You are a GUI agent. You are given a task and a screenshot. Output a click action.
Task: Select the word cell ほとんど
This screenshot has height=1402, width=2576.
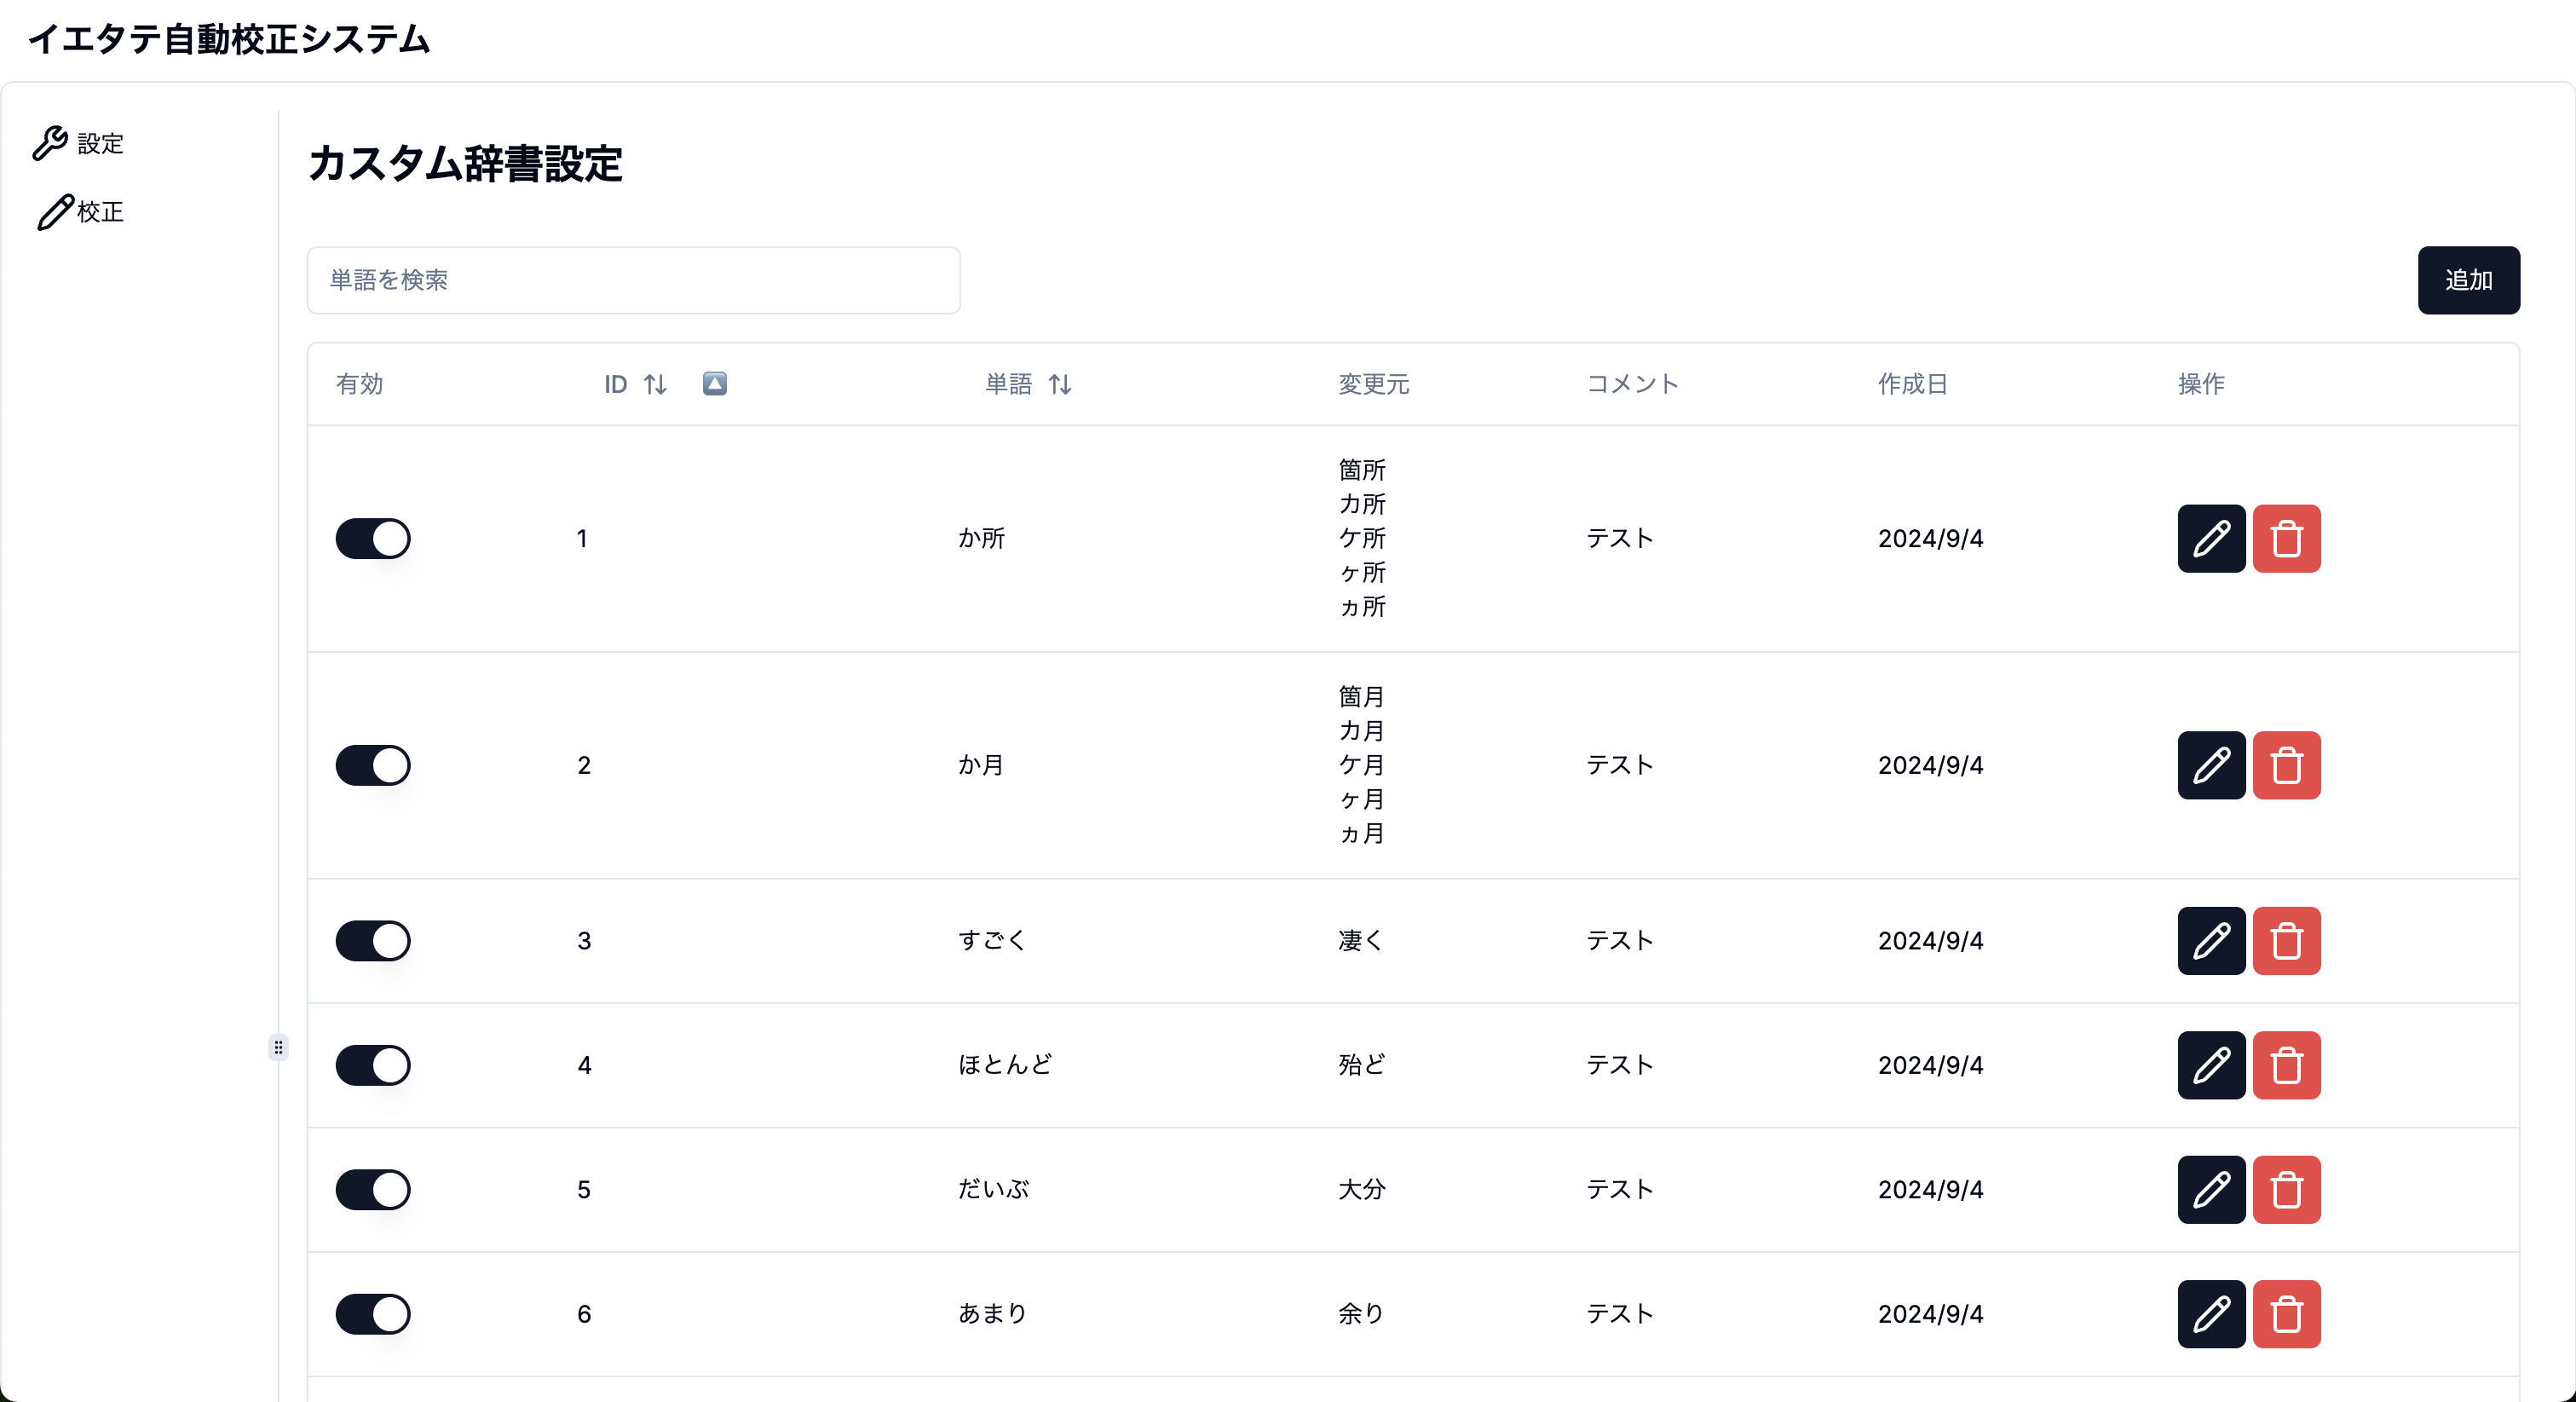click(1005, 1065)
